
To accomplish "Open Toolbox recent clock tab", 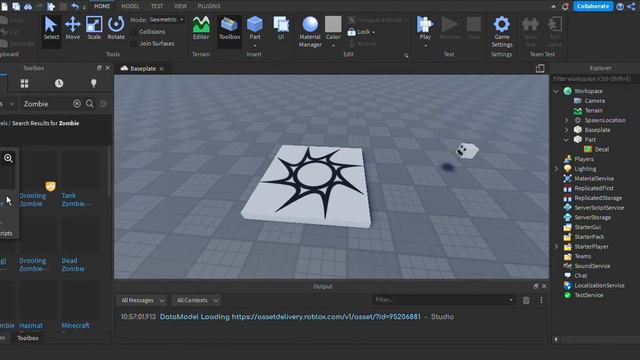I will click(x=59, y=84).
